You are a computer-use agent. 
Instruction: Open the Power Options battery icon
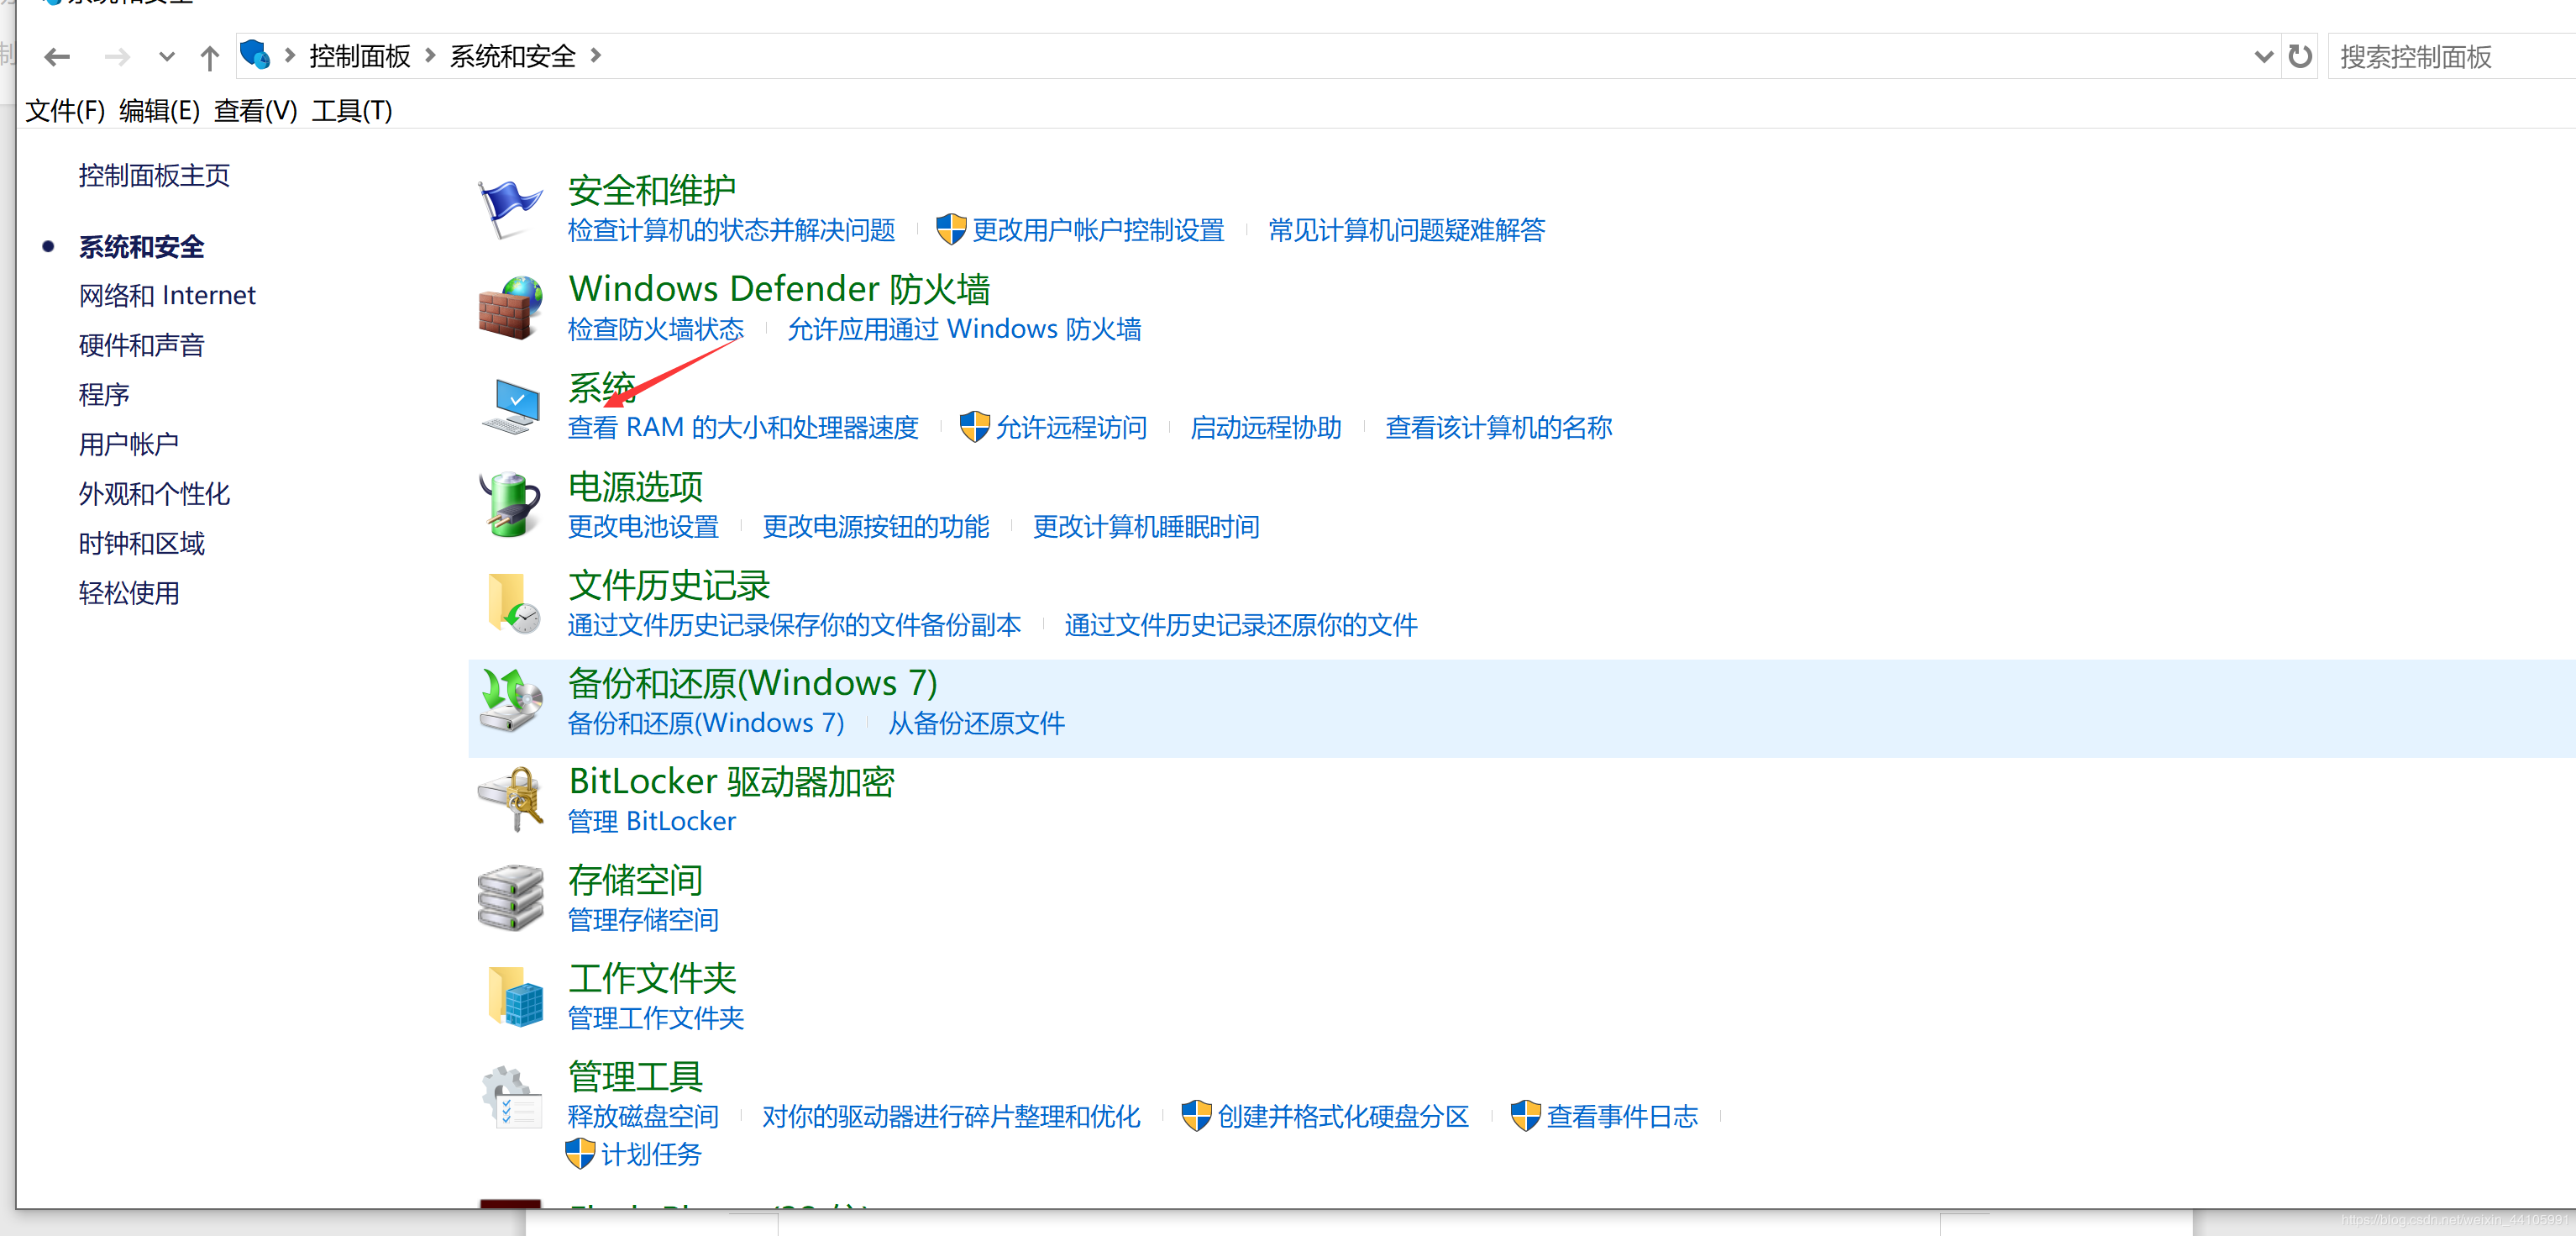(x=511, y=505)
